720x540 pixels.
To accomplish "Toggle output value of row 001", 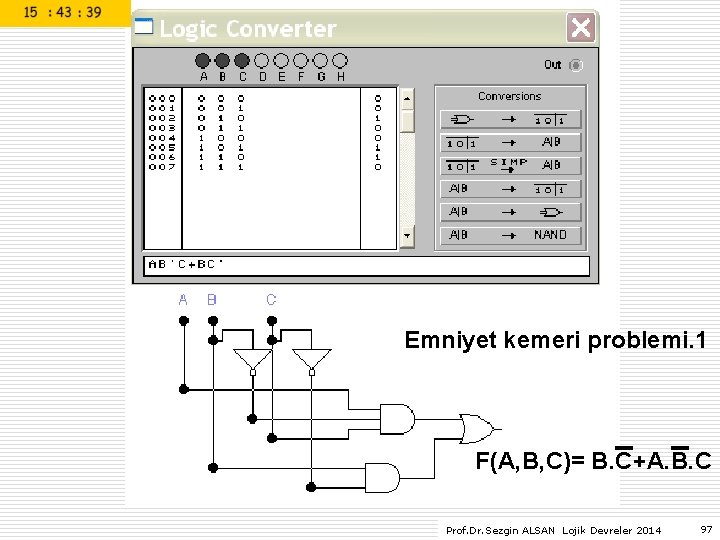I will pos(377,108).
